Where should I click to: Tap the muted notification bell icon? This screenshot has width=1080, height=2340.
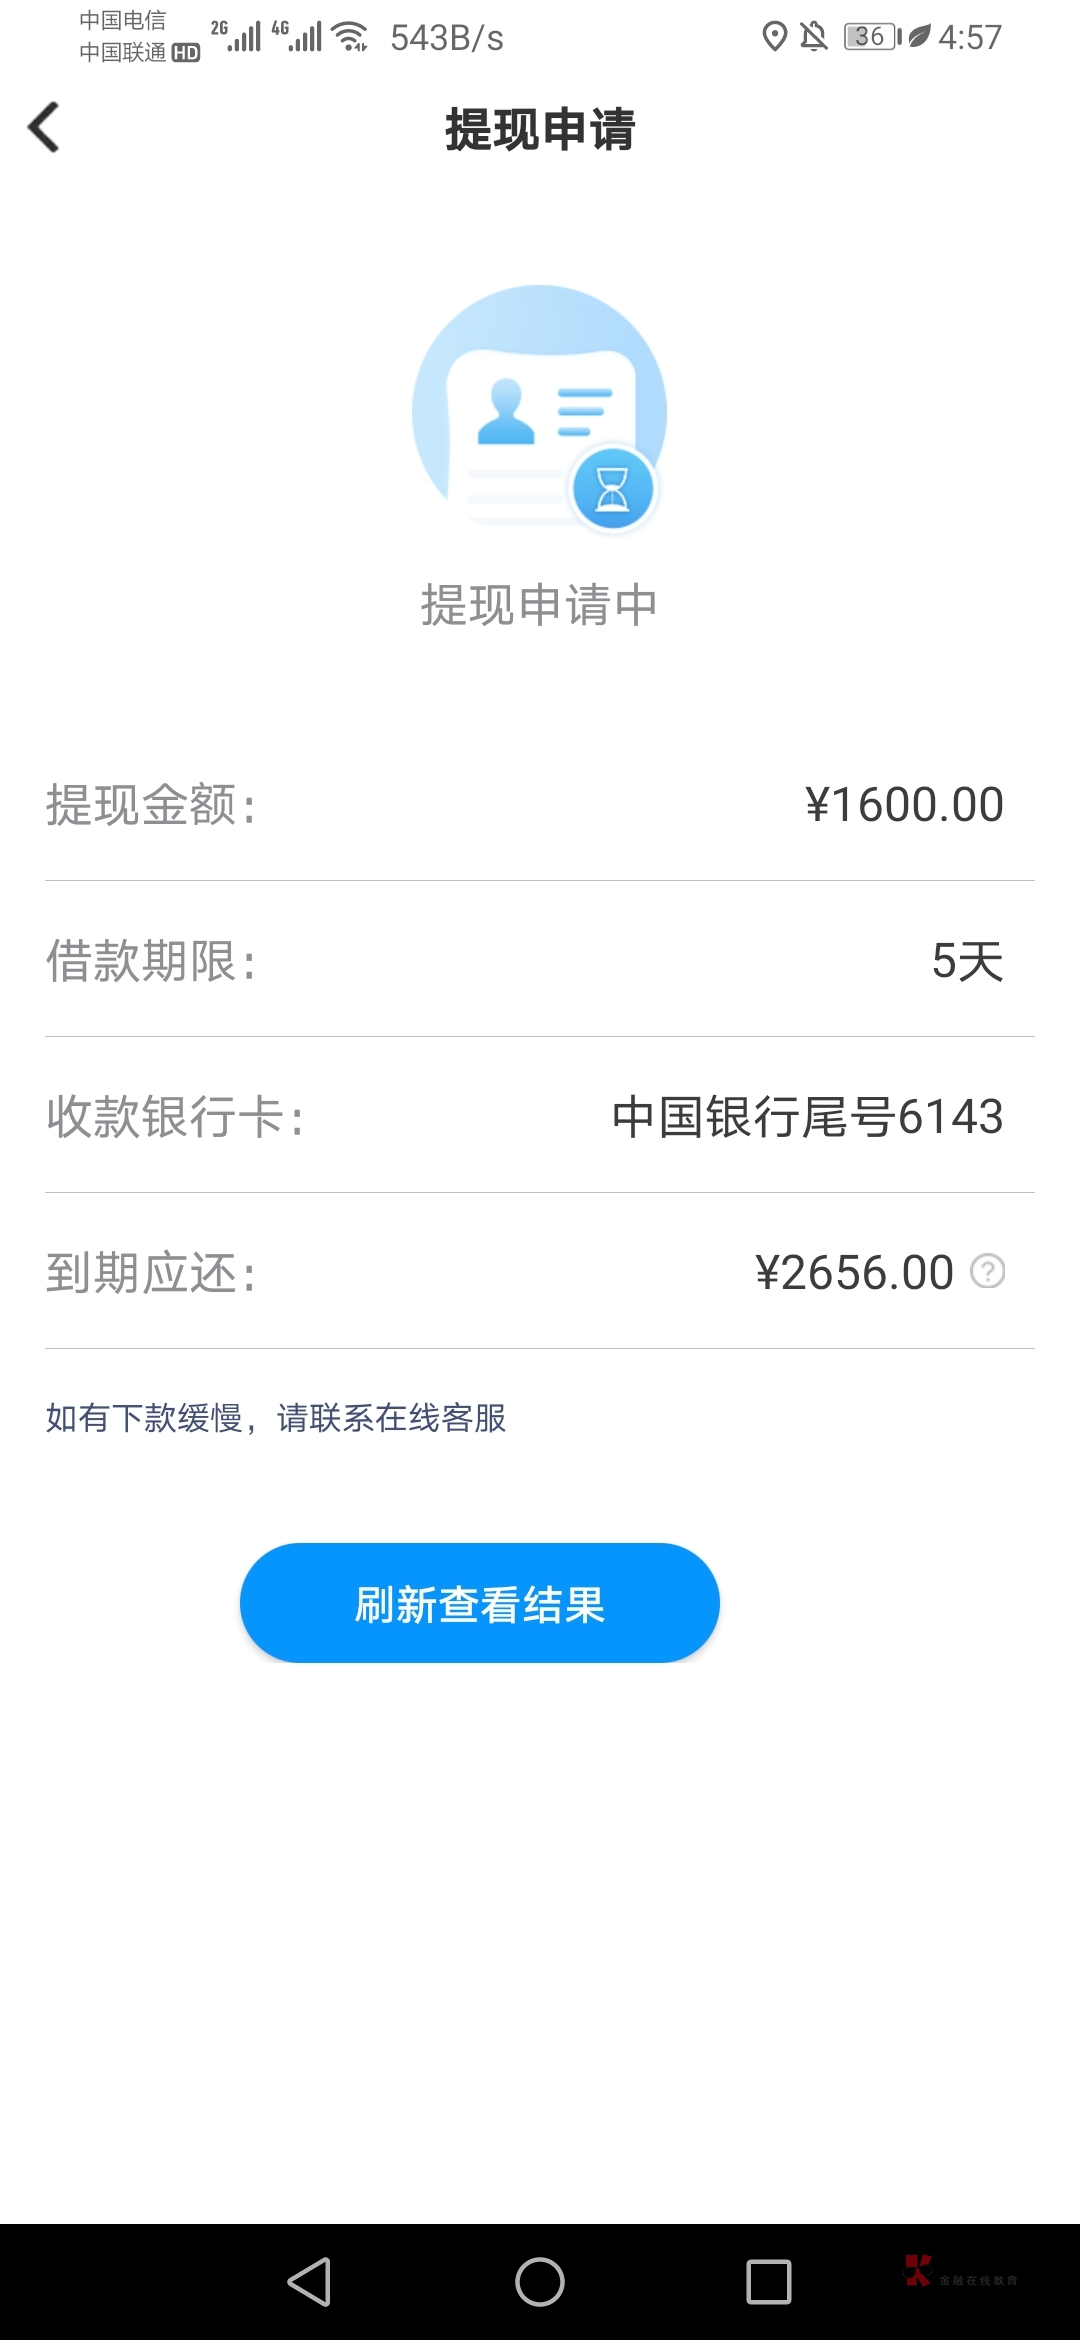(814, 37)
